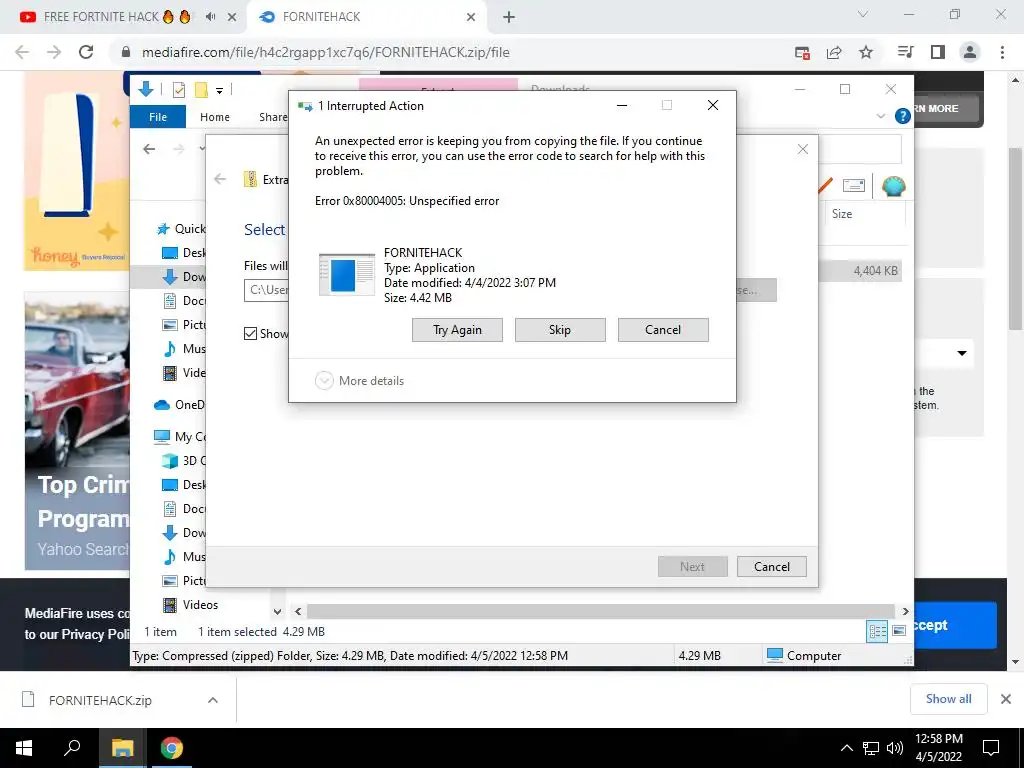The height and width of the screenshot is (768, 1024).
Task: Open FORNITEHACK.zip download options arrow
Action: pyautogui.click(x=213, y=700)
